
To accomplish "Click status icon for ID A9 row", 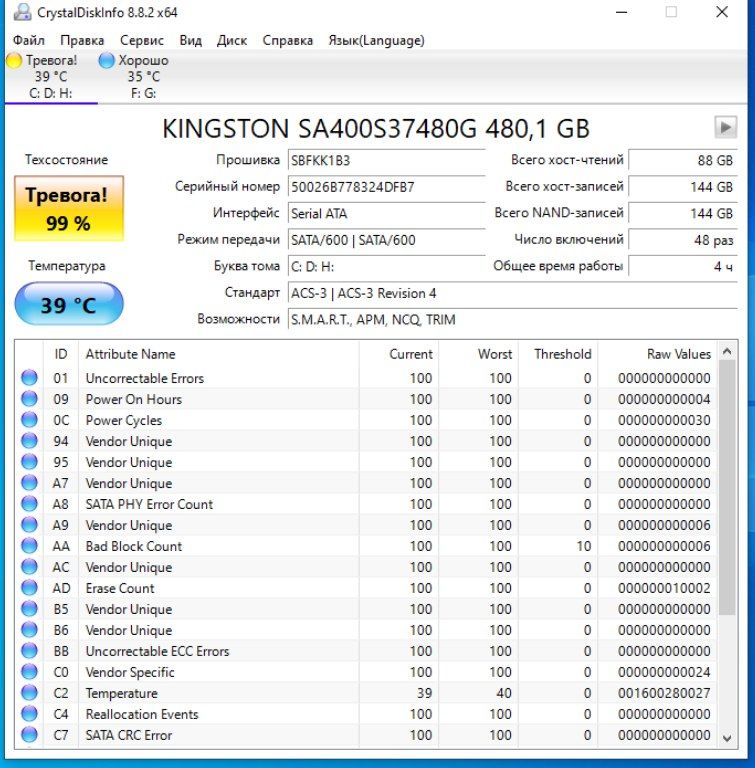I will [29, 525].
